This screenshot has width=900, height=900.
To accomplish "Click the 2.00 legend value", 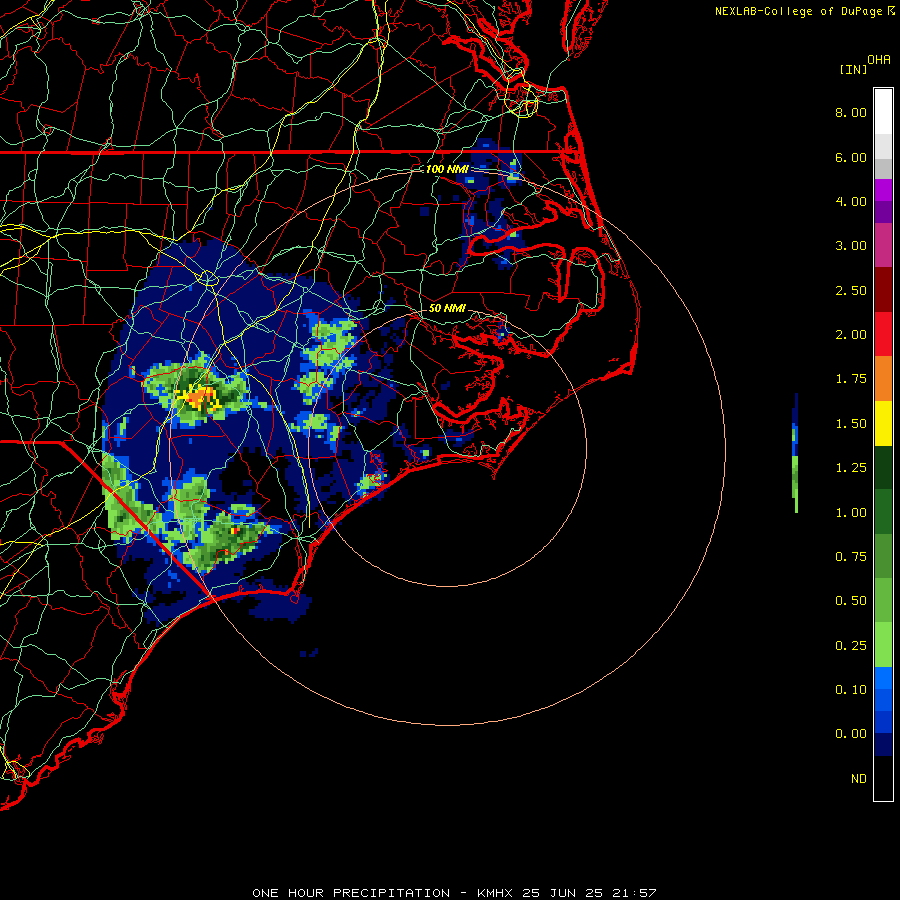I will [x=851, y=335].
